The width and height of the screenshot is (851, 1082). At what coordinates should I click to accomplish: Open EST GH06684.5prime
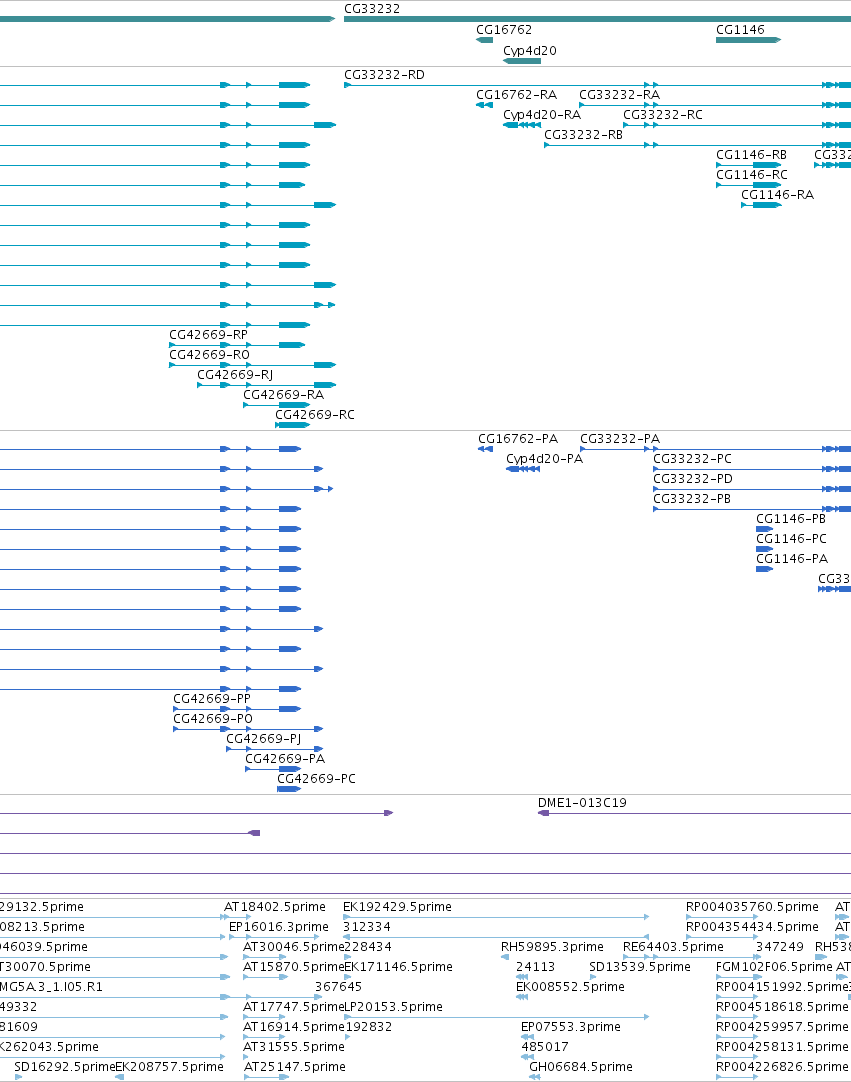(x=580, y=1068)
